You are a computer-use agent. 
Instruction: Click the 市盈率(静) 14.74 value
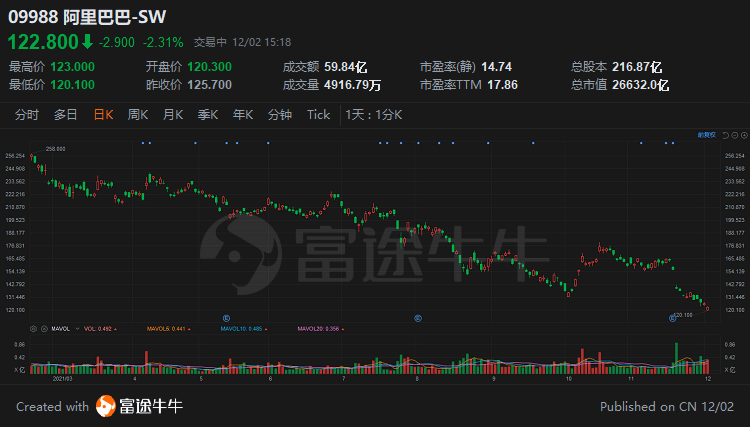[x=496, y=67]
